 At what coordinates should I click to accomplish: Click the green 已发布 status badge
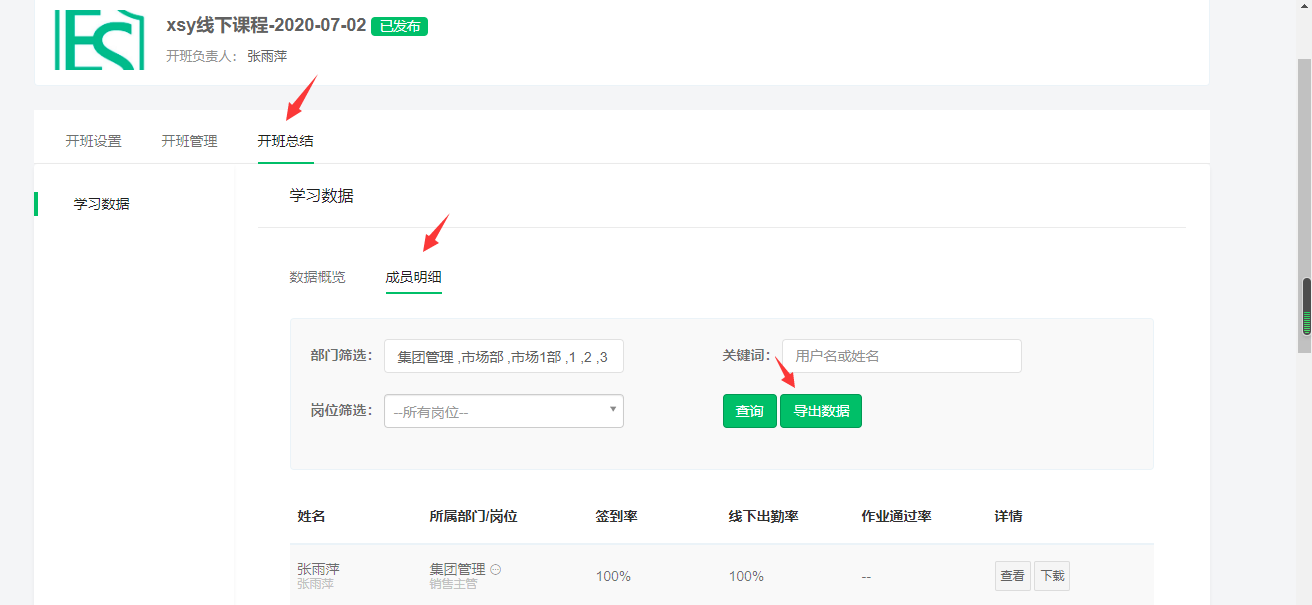pos(399,27)
